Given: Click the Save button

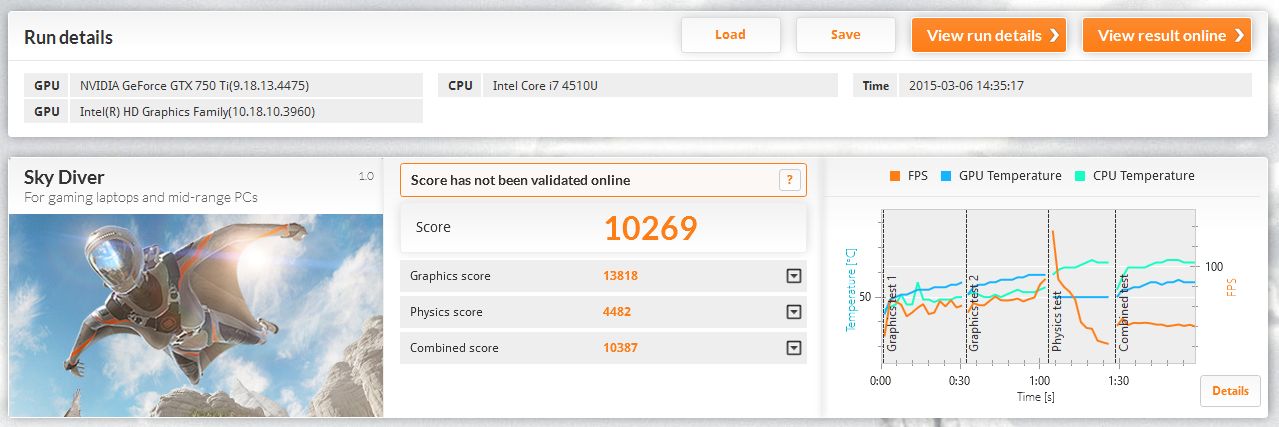Looking at the screenshot, I should tap(845, 35).
